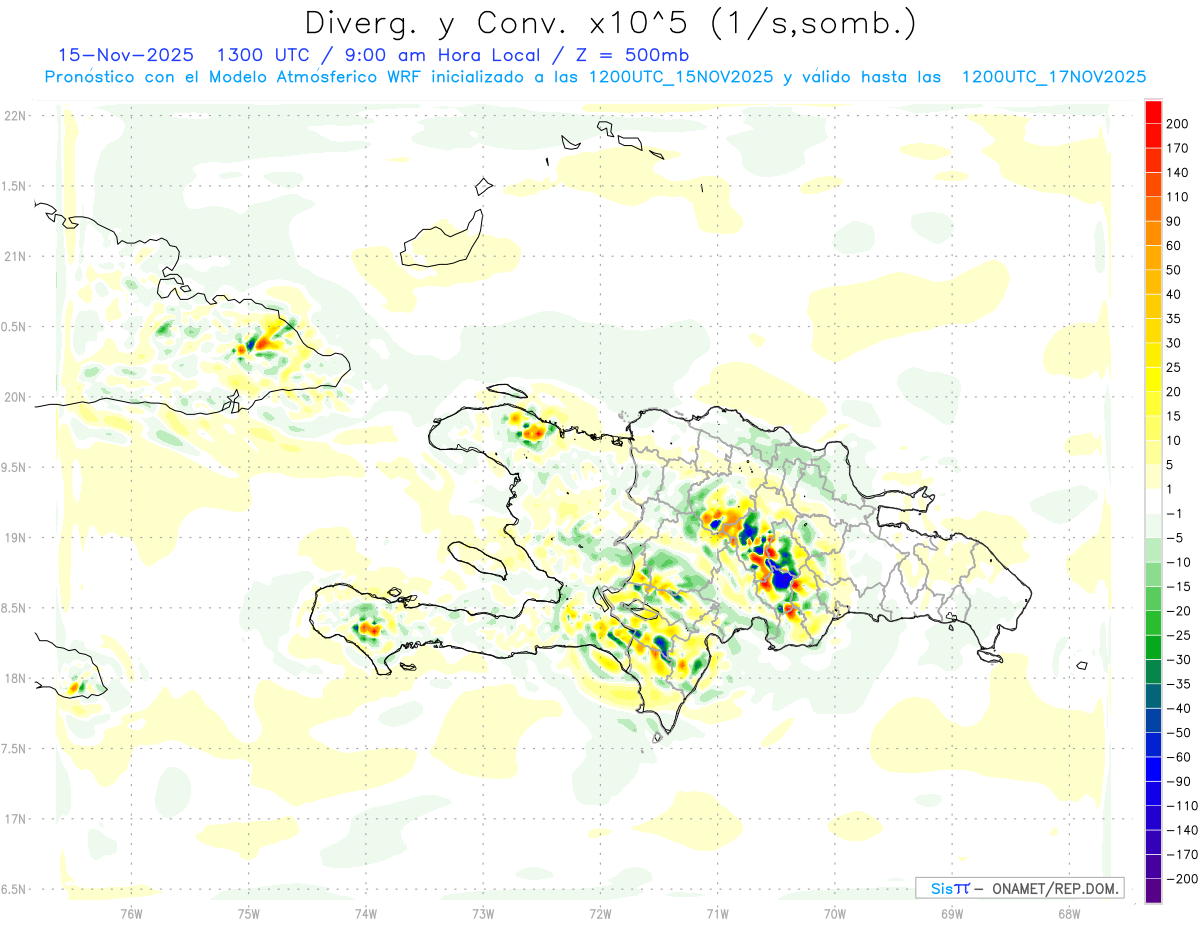Screen dimensions: 1200x927
Task: Click the dark purple swatch ending the color scale
Action: pyautogui.click(x=1153, y=891)
